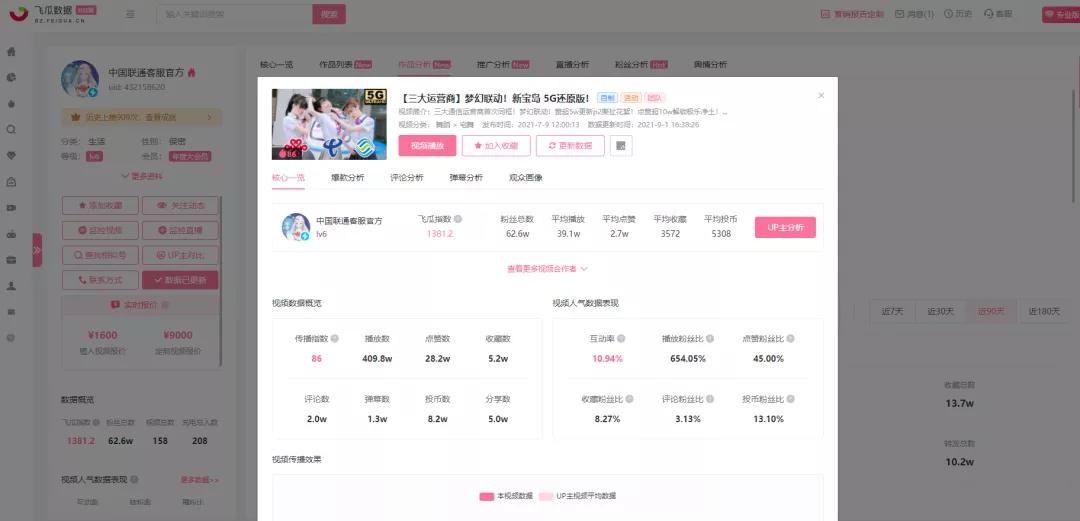Image resolution: width=1080 pixels, height=521 pixels.
Task: Switch to 弹幕分析 tab
Action: pos(466,178)
